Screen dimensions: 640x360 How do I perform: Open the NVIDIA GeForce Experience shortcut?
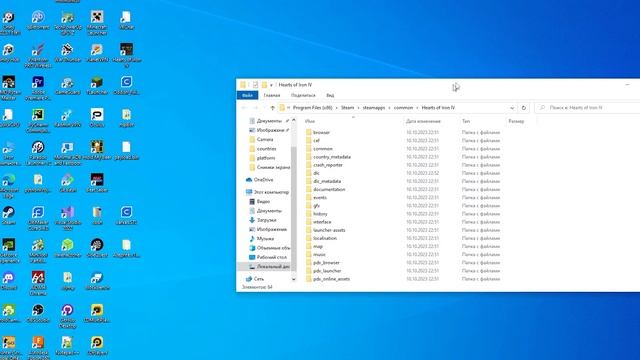(x=9, y=251)
